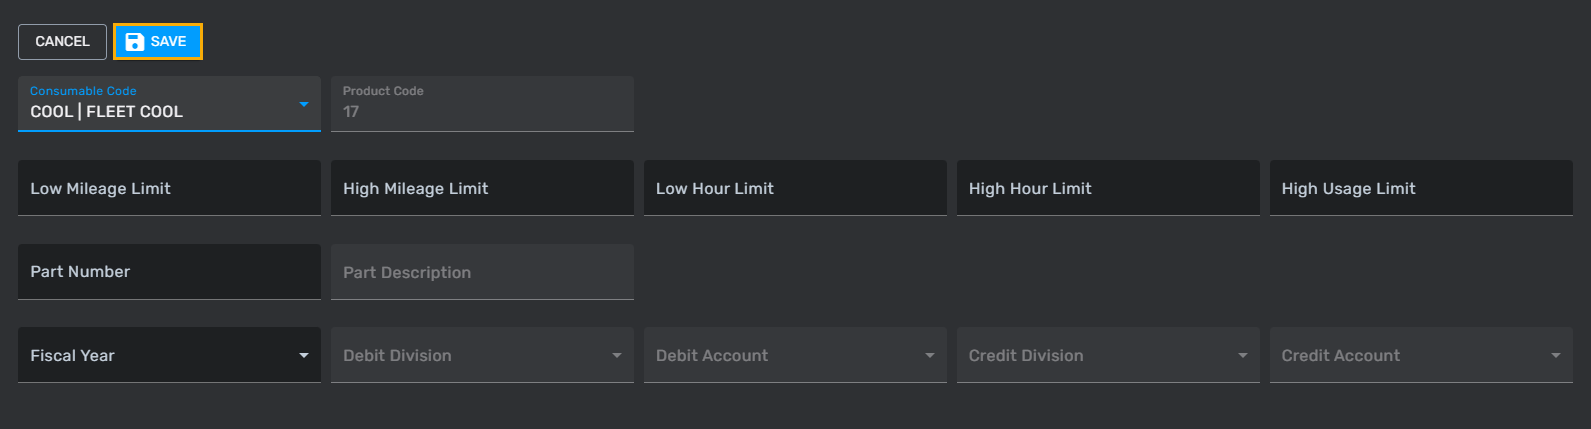Focus the High Hour Limit input
This screenshot has height=429, width=1591.
pyautogui.click(x=1108, y=188)
